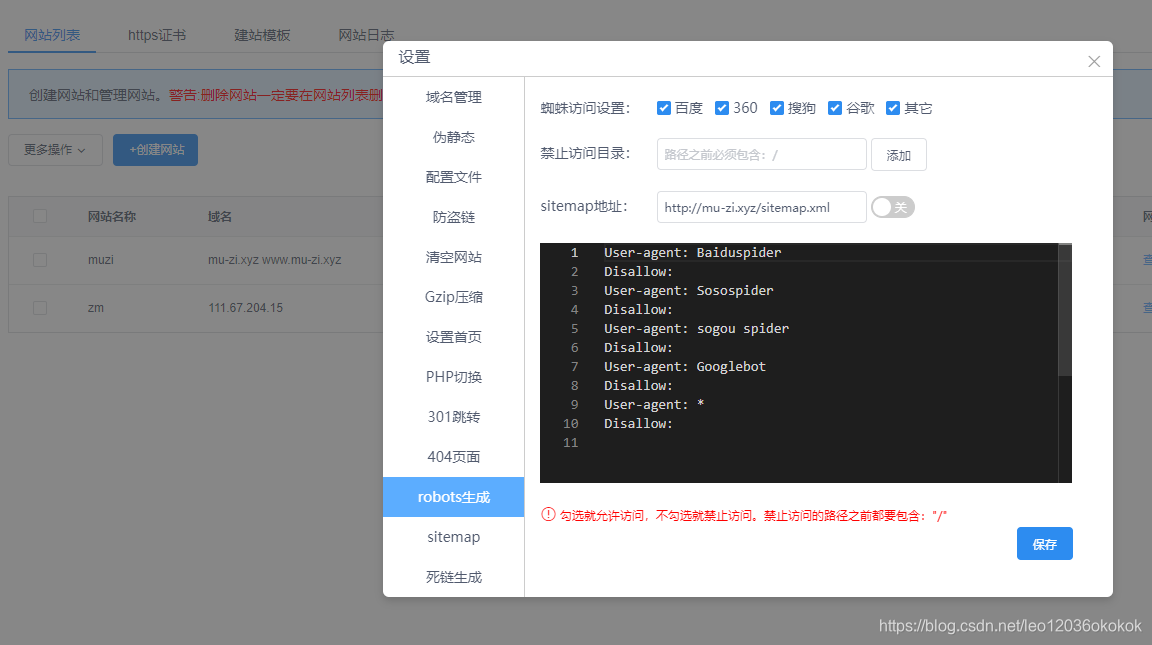The height and width of the screenshot is (645, 1152).
Task: Click website name zm
Action: tap(96, 308)
